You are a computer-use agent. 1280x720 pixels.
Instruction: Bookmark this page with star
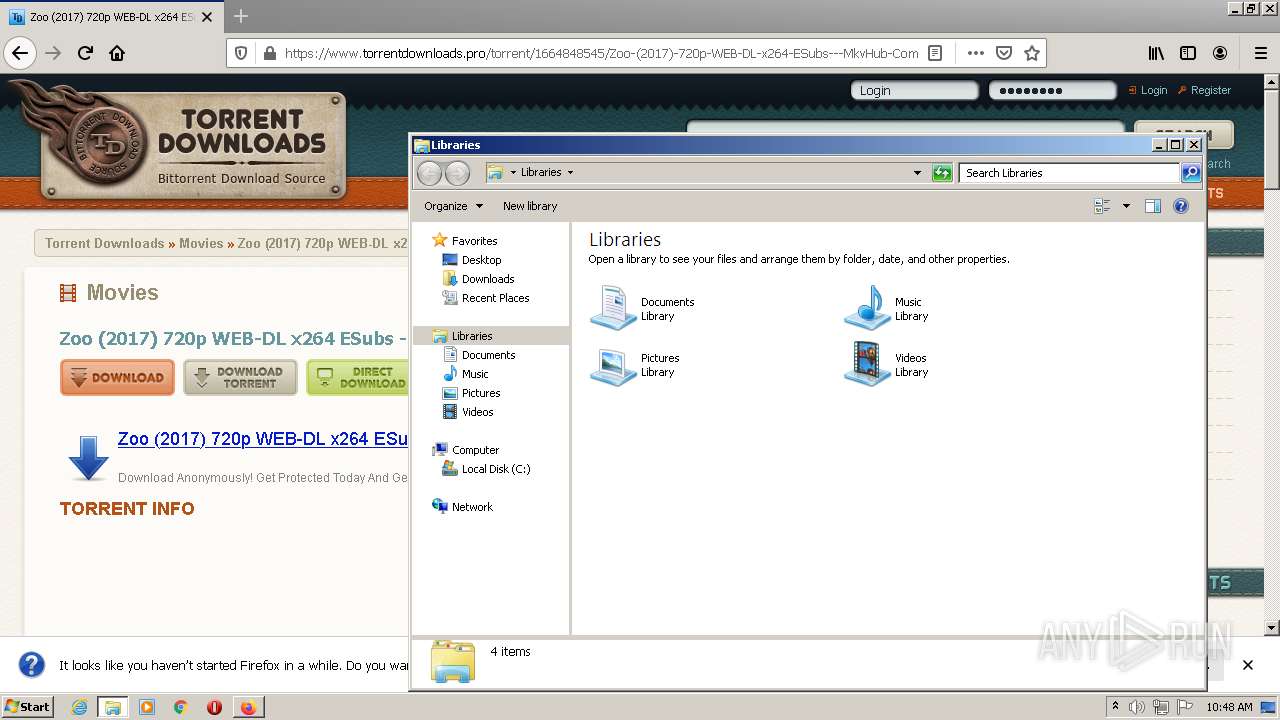coord(1032,53)
